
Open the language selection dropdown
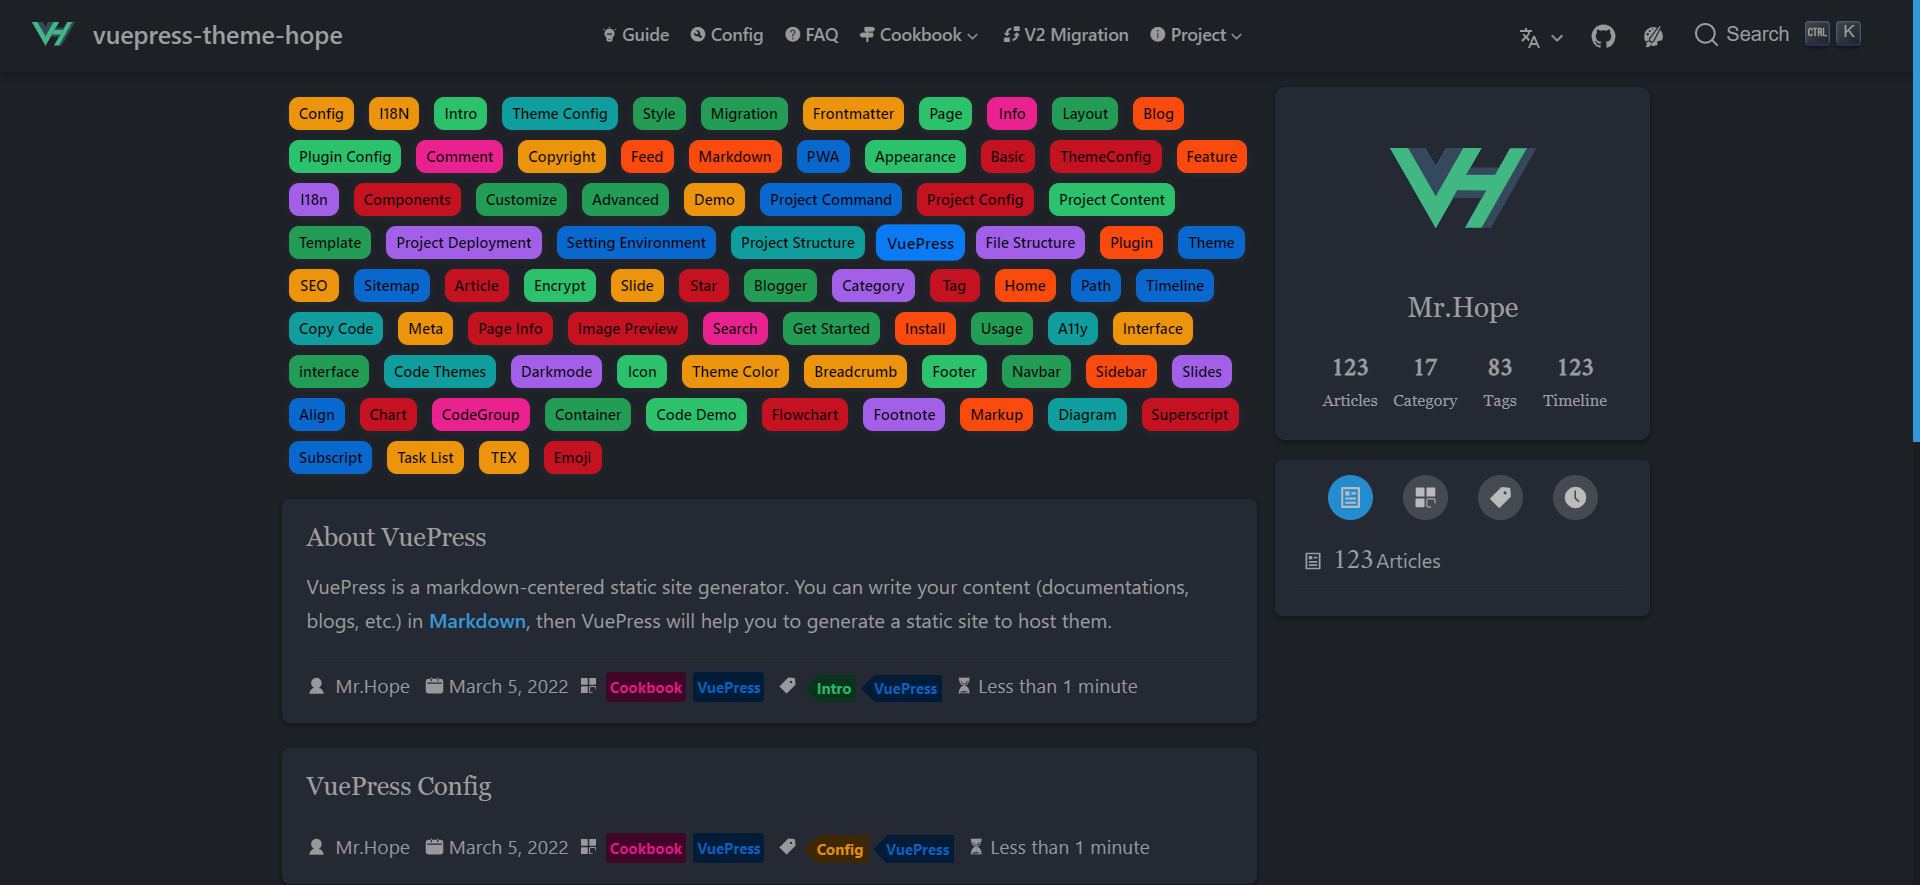click(x=1540, y=37)
